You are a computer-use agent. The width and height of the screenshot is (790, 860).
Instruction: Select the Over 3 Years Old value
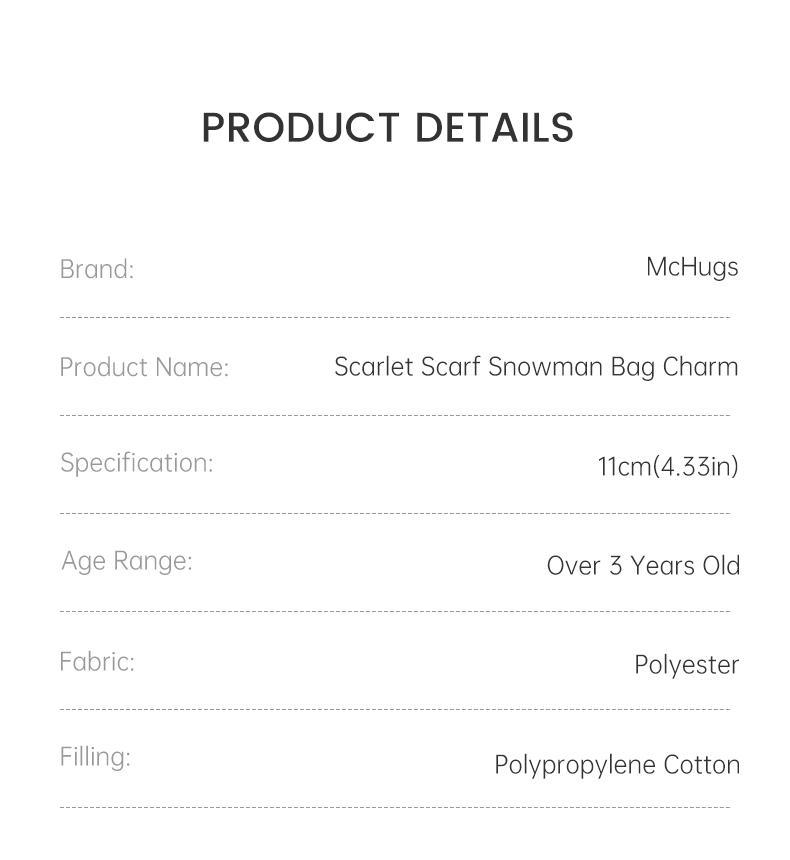tap(643, 565)
